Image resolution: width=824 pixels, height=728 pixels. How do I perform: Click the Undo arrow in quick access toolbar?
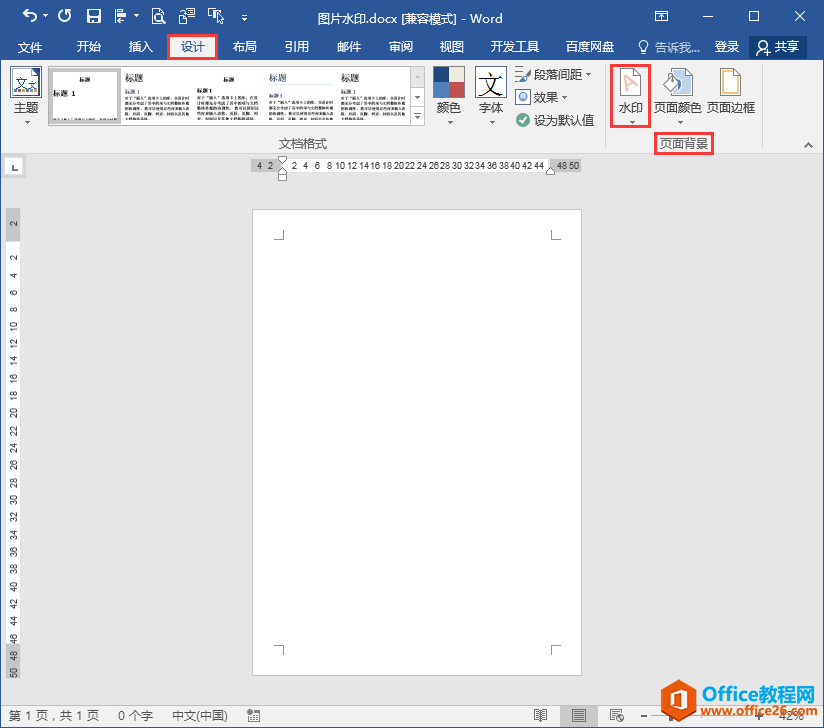point(29,16)
